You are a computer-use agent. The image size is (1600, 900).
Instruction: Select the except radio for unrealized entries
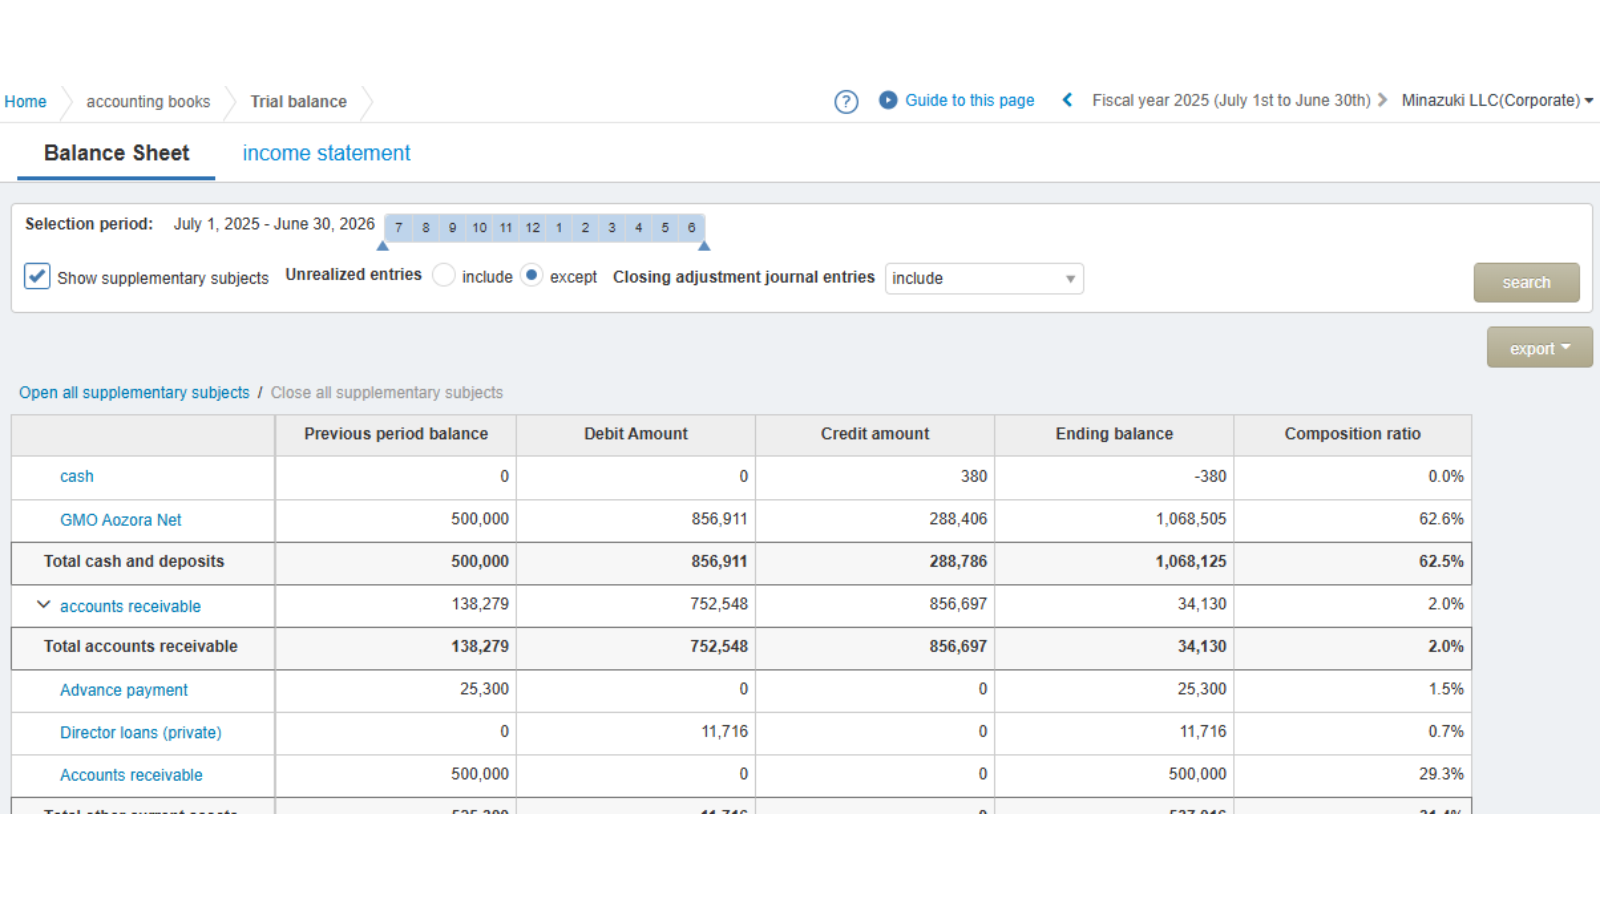pos(532,276)
